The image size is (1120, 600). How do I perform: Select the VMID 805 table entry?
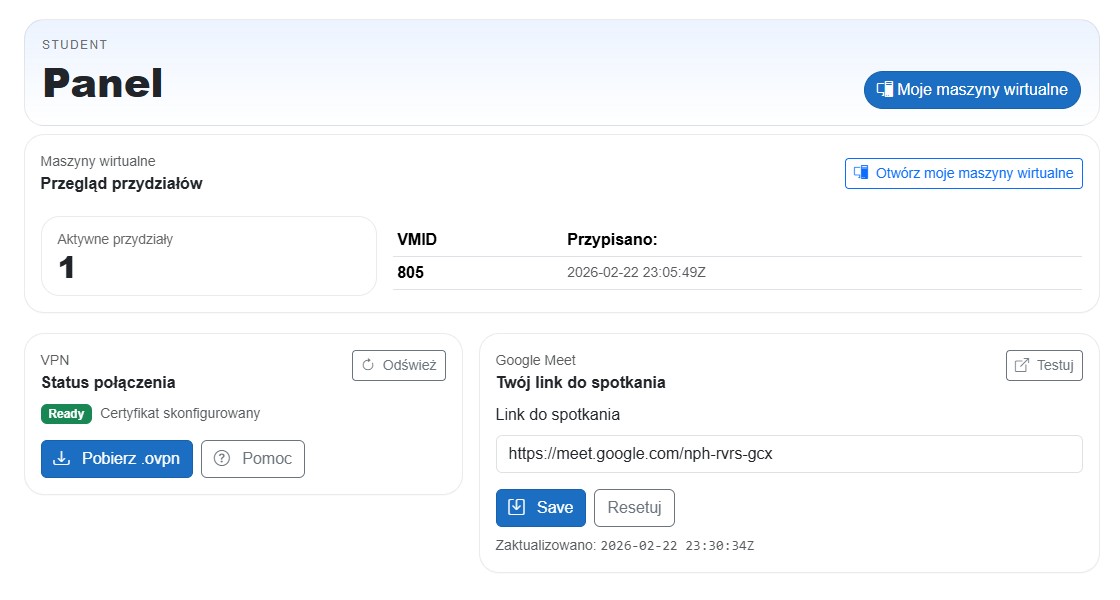(411, 272)
